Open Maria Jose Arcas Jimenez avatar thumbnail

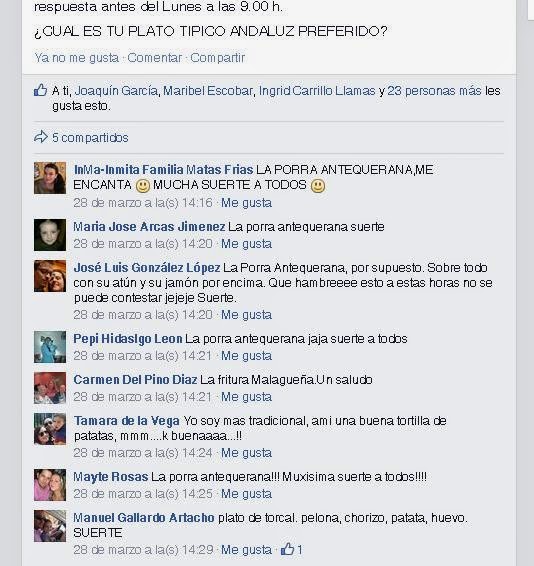point(50,235)
